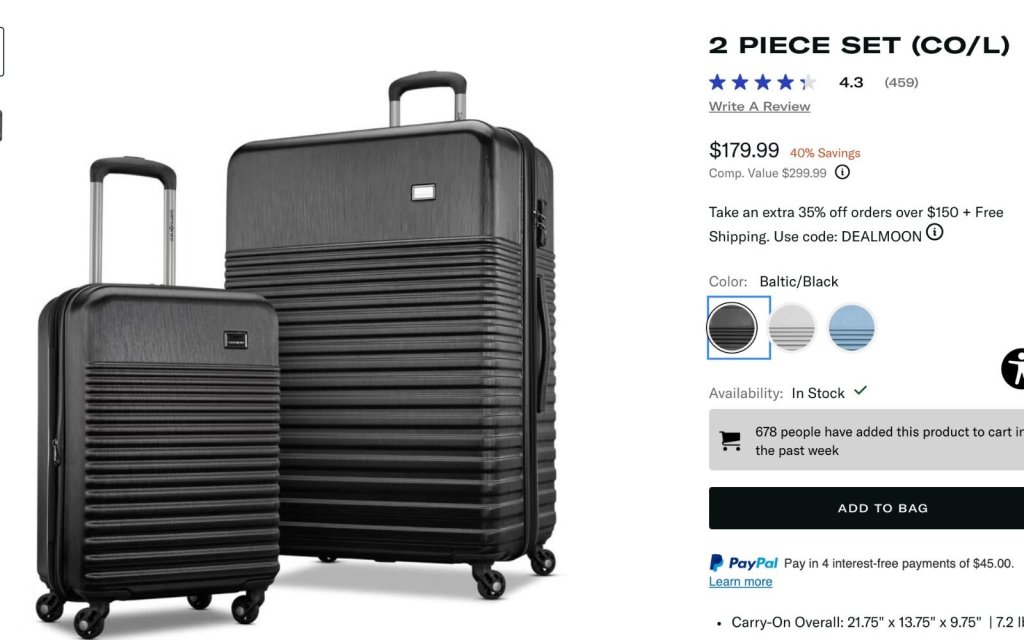
Task: Click the first rating star
Action: (717, 82)
